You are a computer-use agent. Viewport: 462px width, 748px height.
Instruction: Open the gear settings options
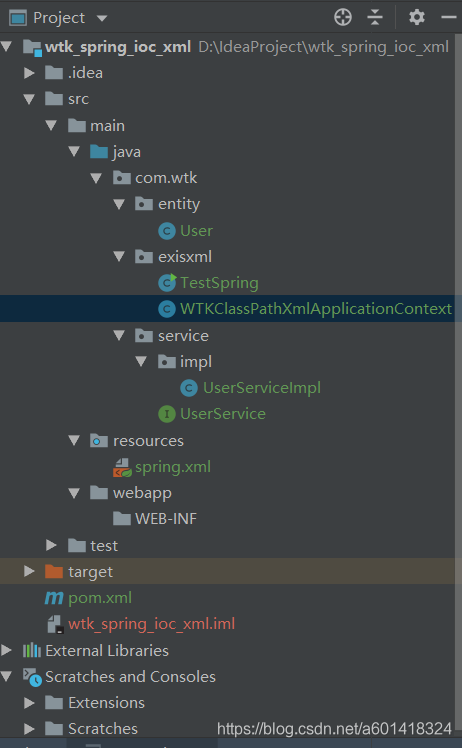pos(417,17)
